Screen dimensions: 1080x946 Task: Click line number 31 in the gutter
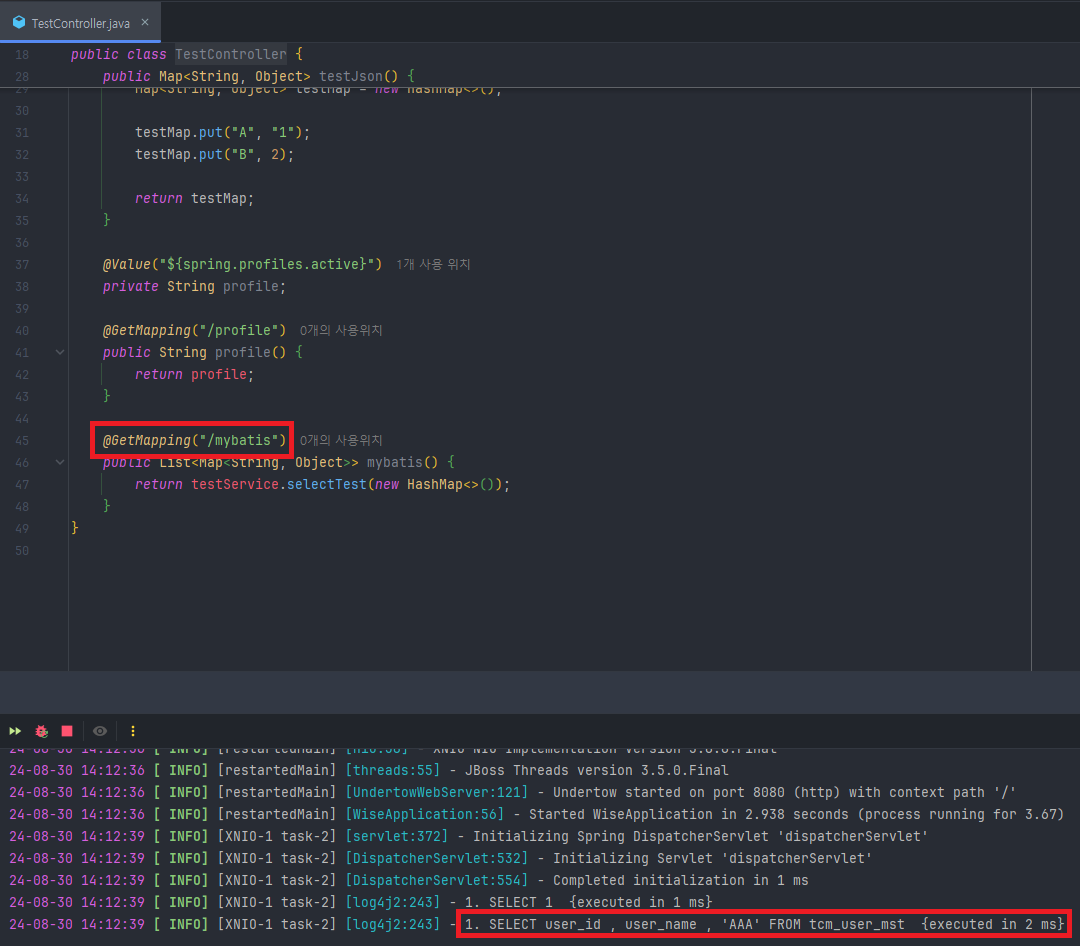[x=22, y=132]
